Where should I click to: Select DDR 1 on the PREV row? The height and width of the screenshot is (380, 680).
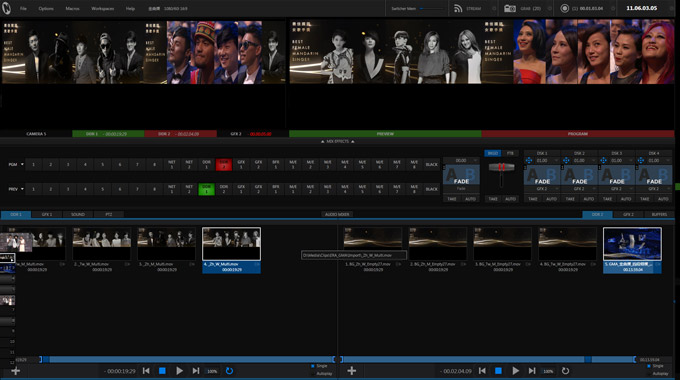click(206, 189)
